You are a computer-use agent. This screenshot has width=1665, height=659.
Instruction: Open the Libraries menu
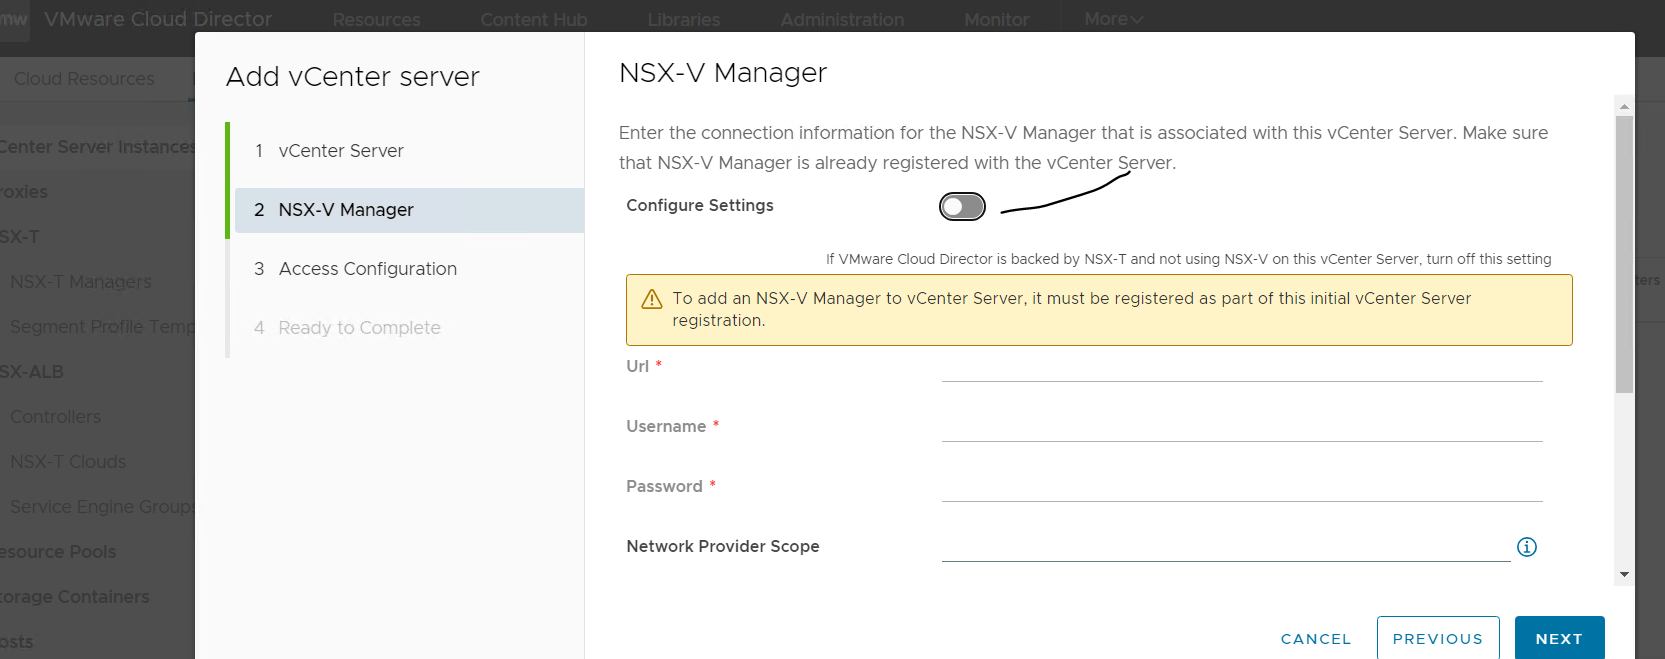(x=684, y=20)
